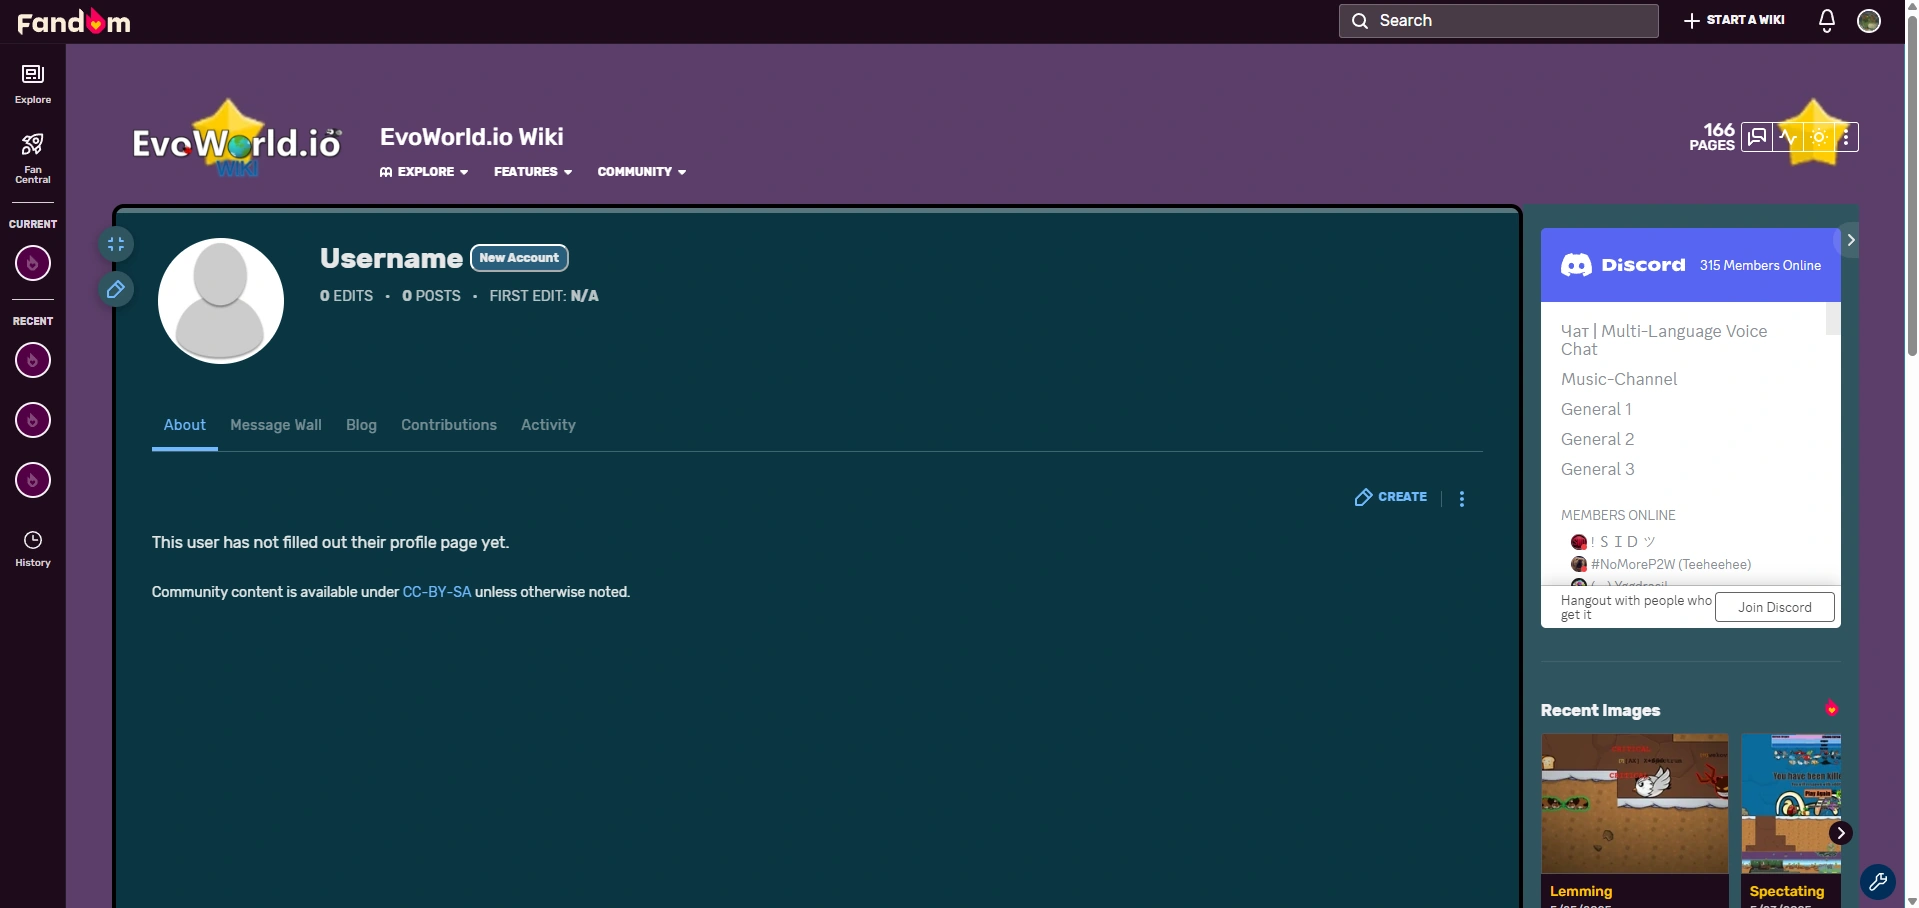
Task: Open the CC-BY-SA license link
Action: tap(437, 592)
